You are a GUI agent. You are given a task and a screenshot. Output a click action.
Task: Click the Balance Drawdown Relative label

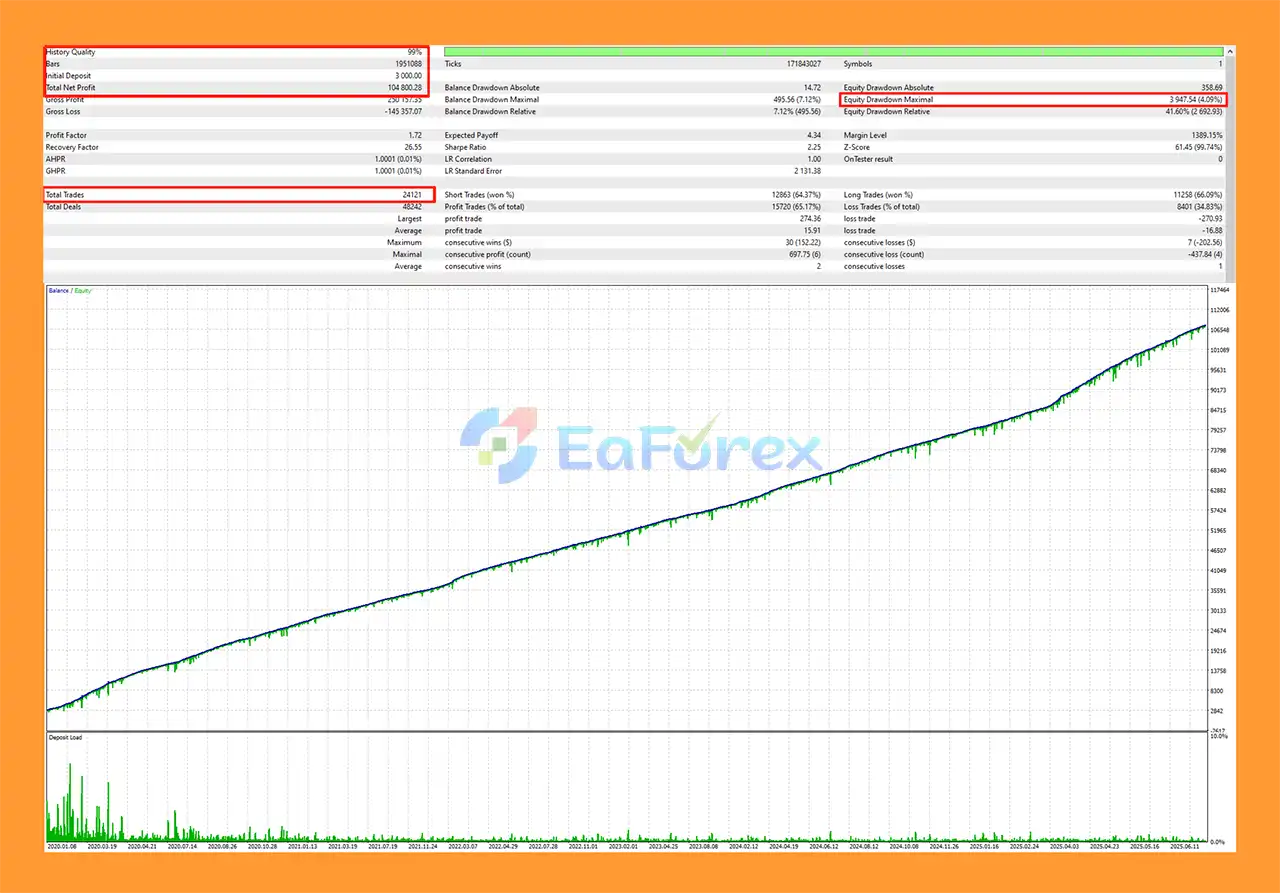(x=490, y=111)
